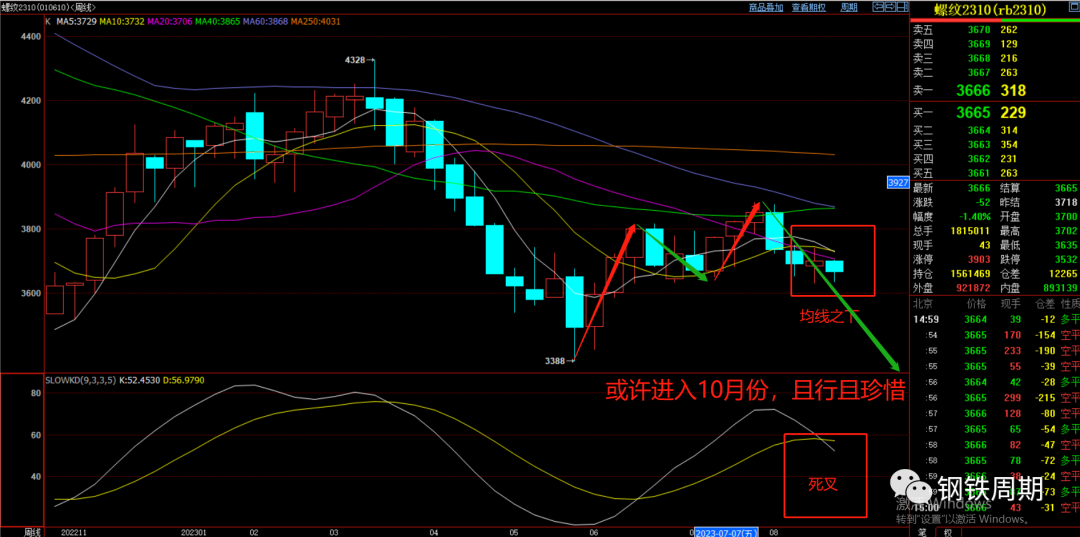Select the 卖五 3670 order row

995,30
